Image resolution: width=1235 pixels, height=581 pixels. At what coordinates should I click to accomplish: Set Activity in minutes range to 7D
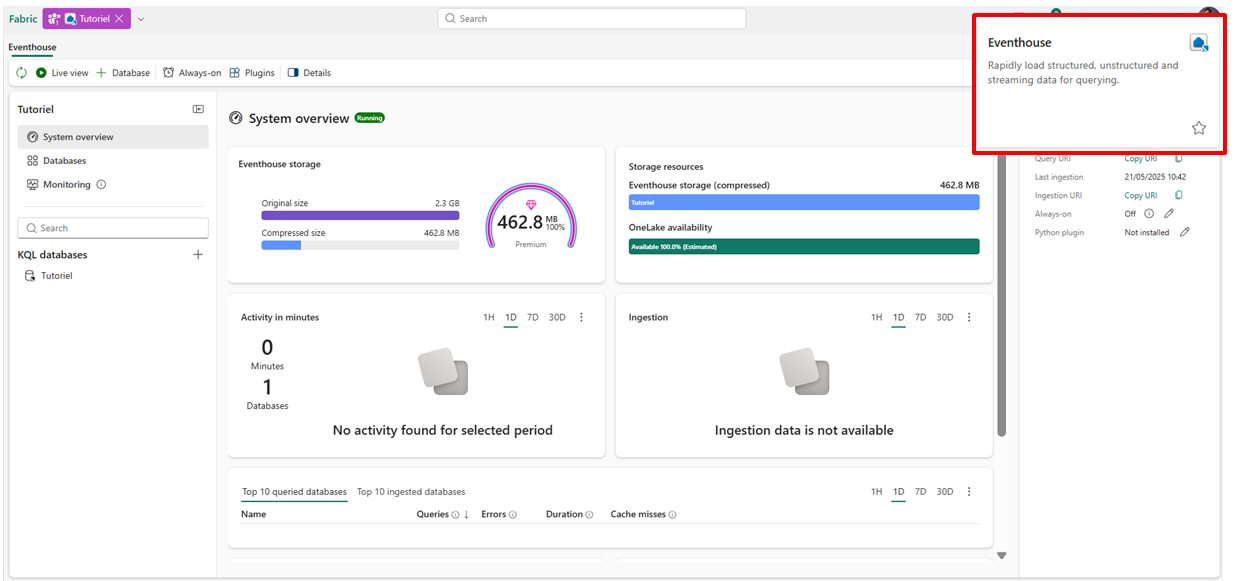[533, 318]
